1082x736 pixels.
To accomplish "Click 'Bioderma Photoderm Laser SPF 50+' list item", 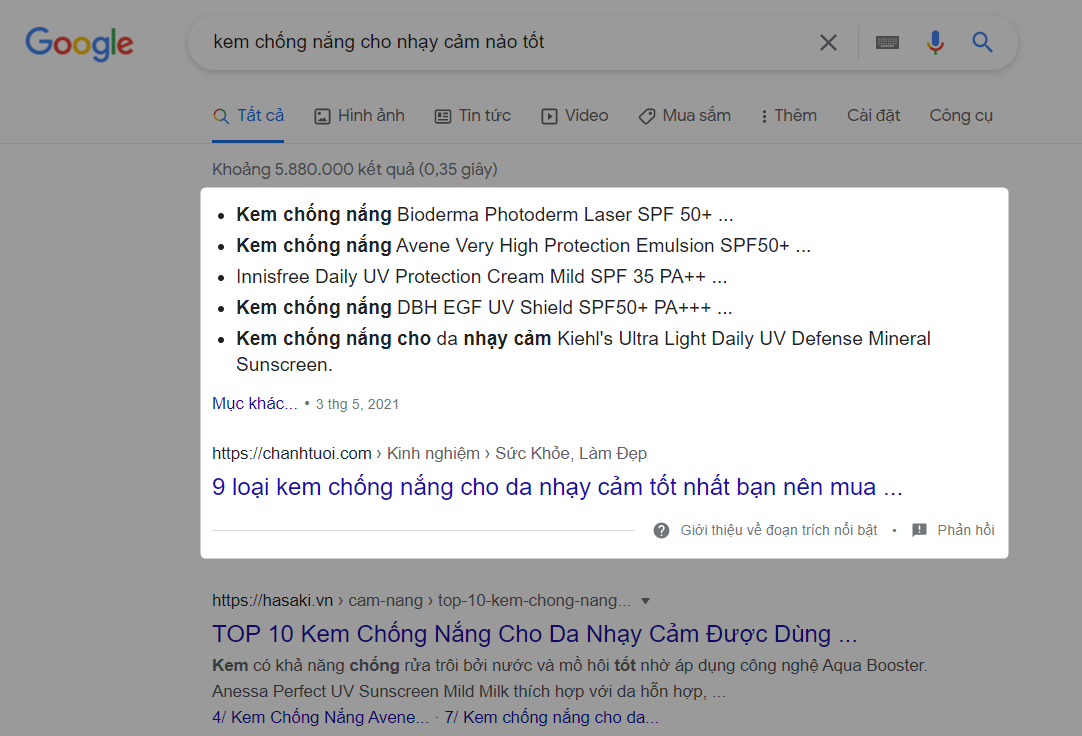I will click(484, 215).
